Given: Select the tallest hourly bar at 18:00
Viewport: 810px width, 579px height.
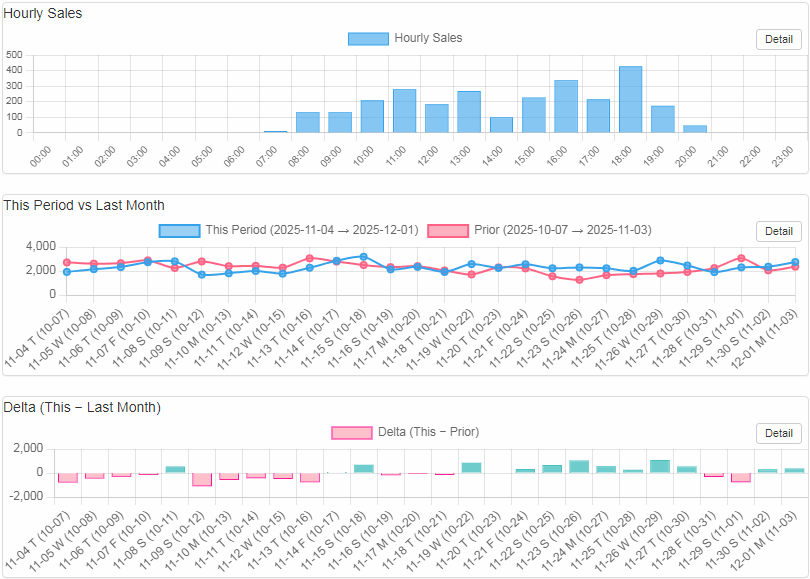Looking at the screenshot, I should pos(630,100).
